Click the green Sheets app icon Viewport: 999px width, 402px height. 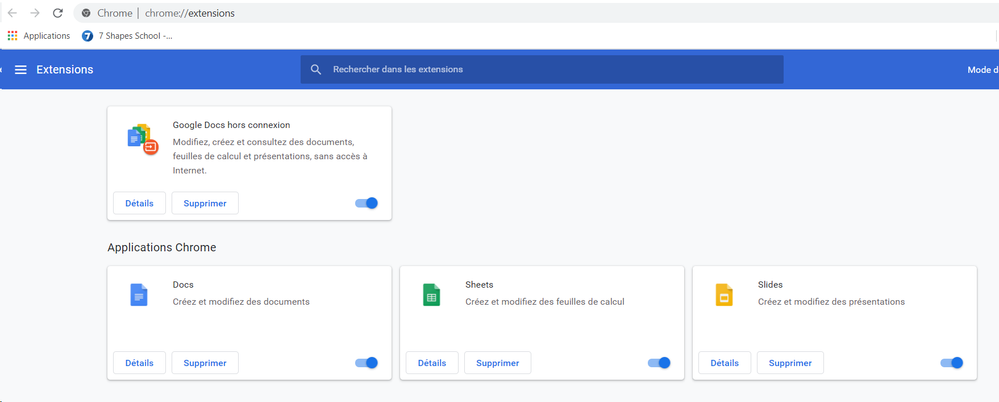tap(431, 295)
